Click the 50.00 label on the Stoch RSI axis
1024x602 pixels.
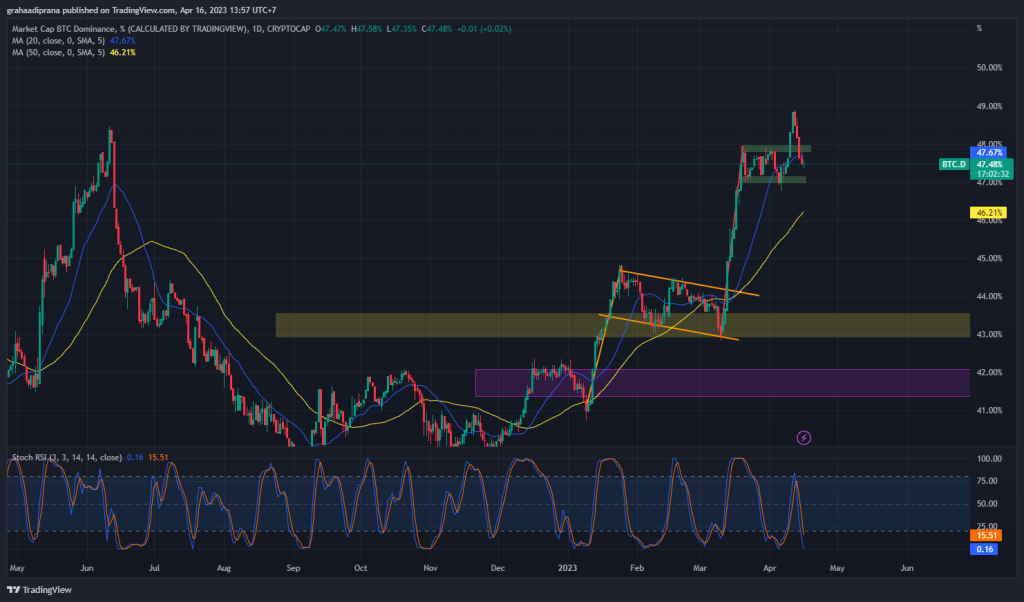coord(989,503)
